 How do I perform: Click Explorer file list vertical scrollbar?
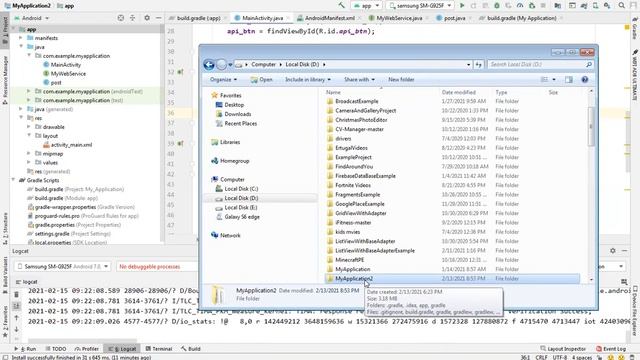click(x=591, y=127)
